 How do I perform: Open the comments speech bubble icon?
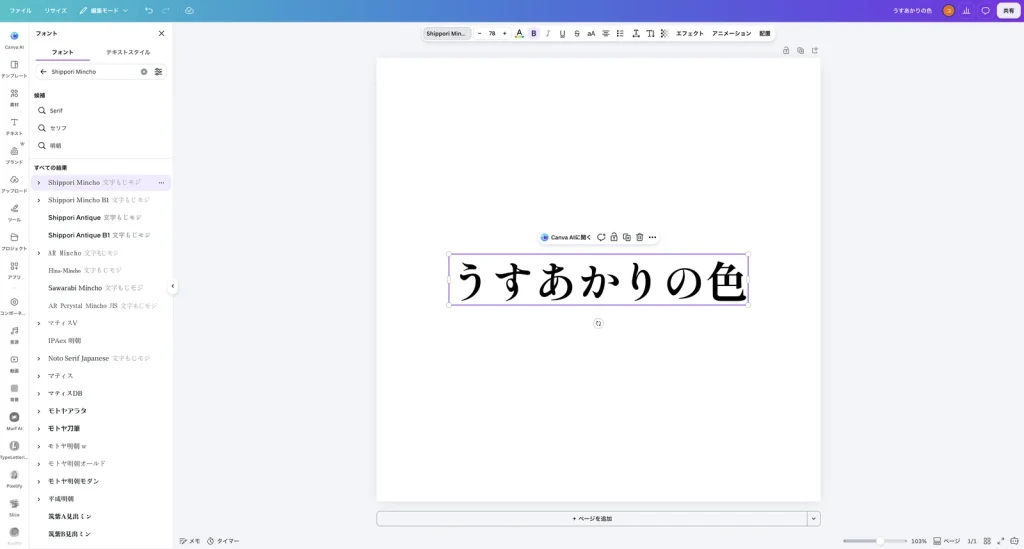985,10
